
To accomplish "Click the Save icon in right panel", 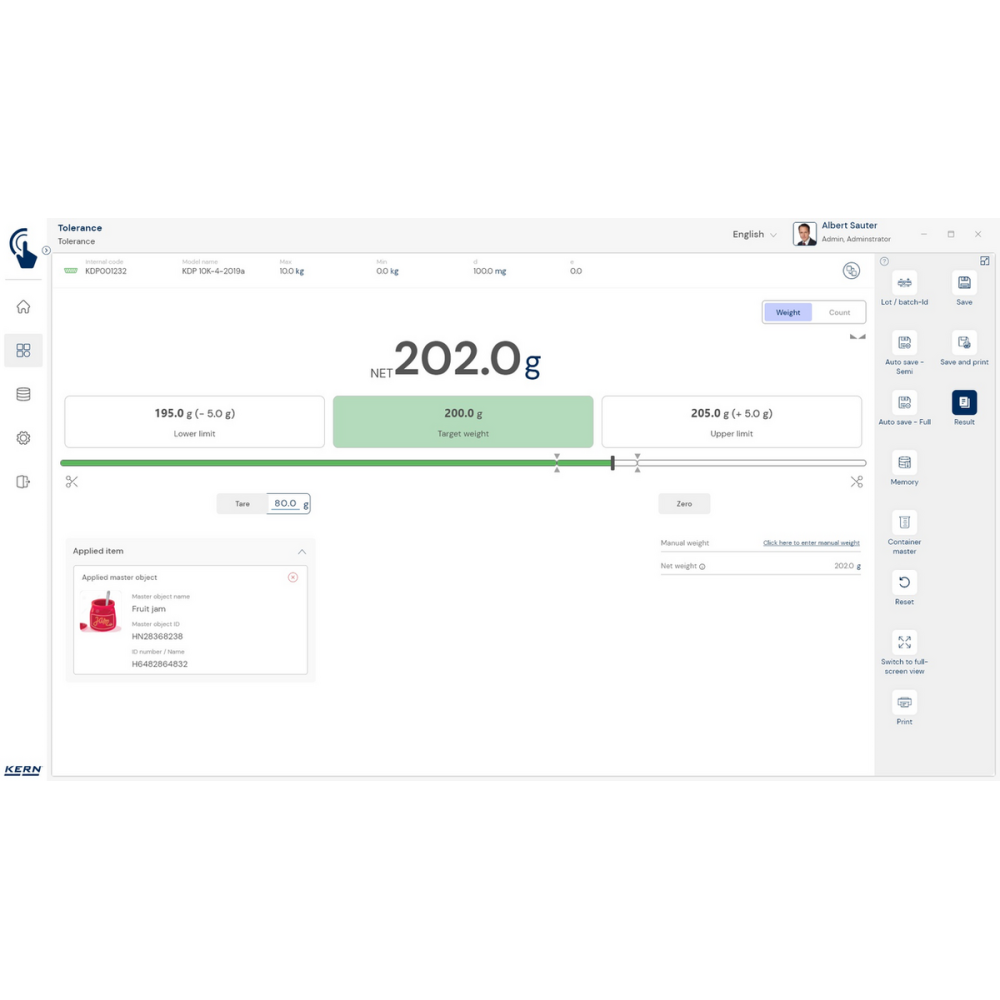I will 964,283.
